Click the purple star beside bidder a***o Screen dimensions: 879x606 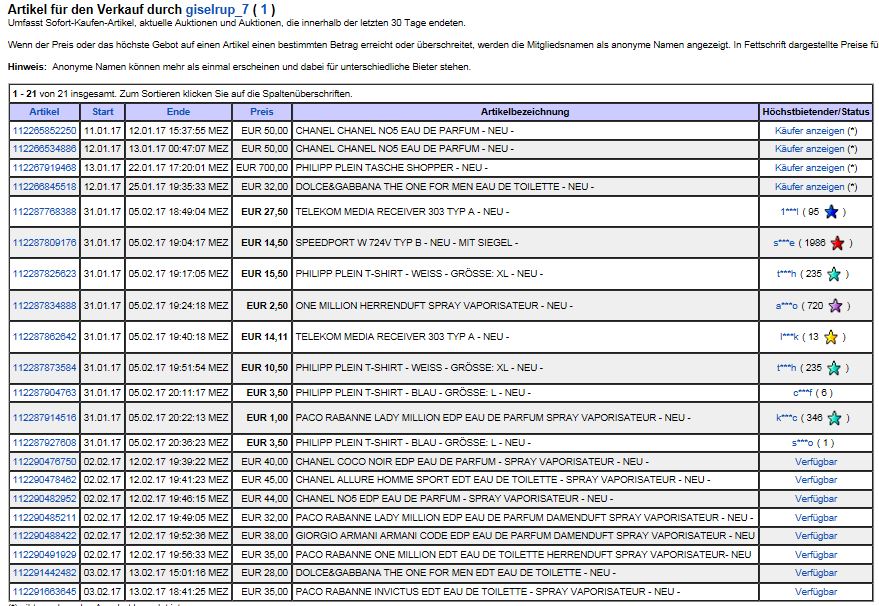pyautogui.click(x=835, y=306)
